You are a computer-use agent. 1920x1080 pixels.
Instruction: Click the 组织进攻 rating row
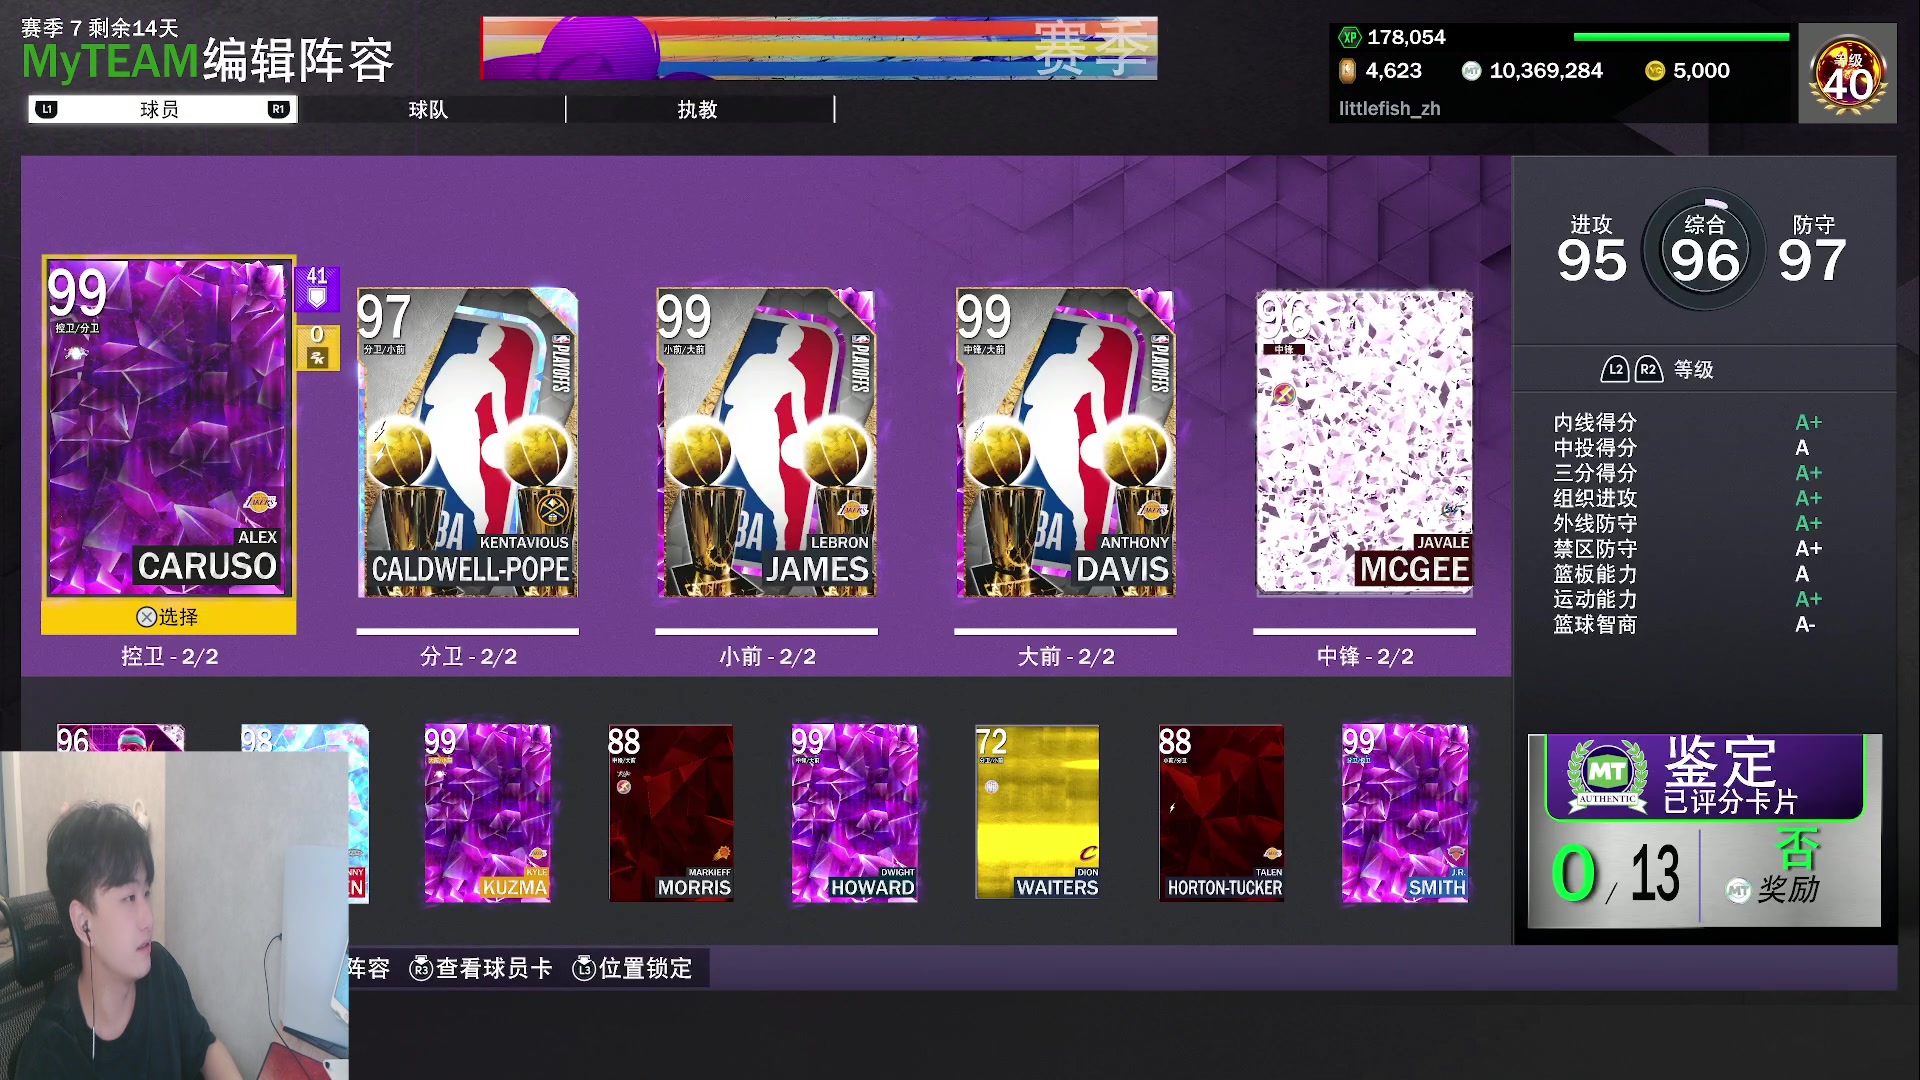click(1688, 498)
